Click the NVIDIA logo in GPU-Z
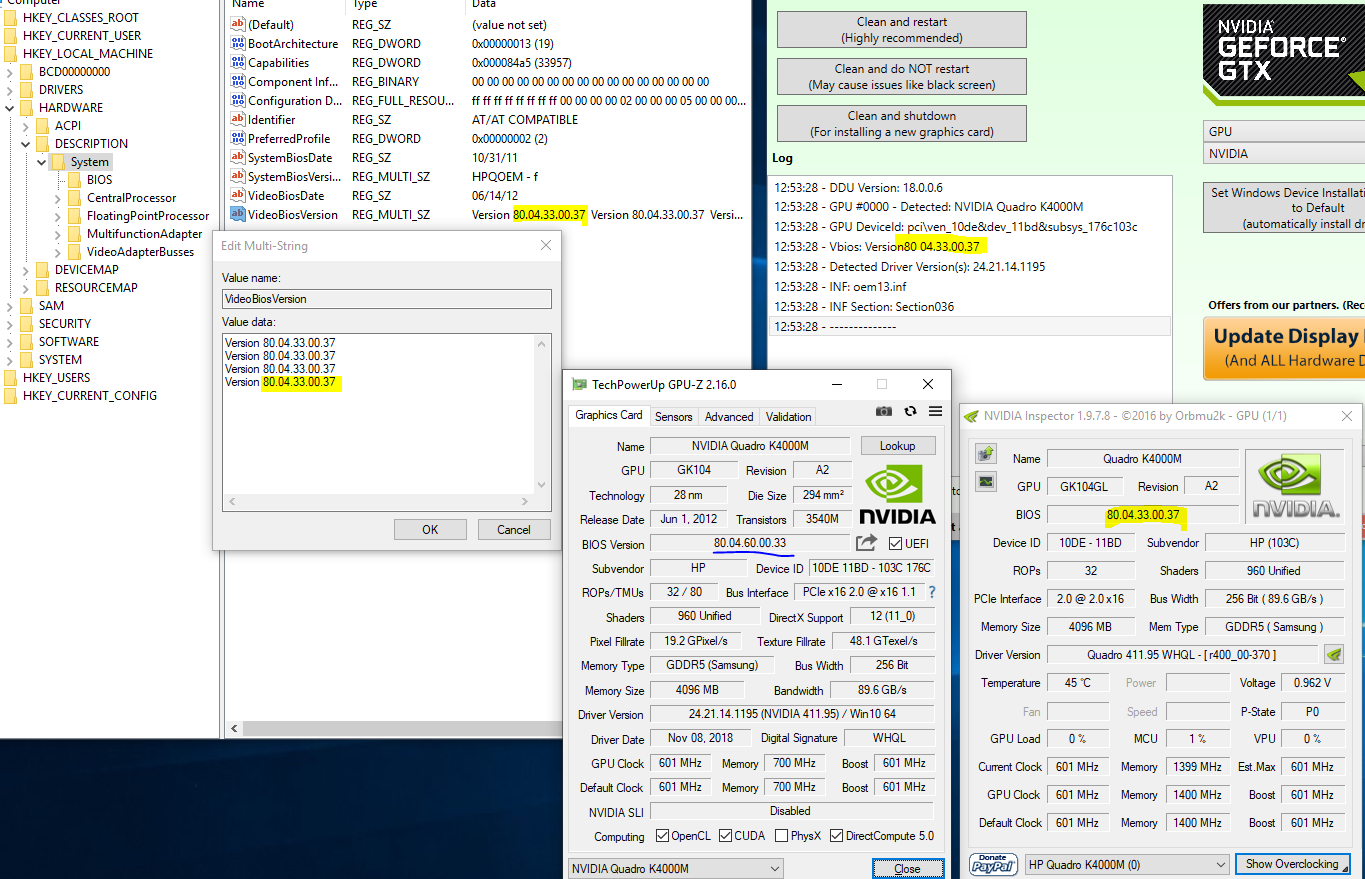1365x879 pixels. coord(898,493)
